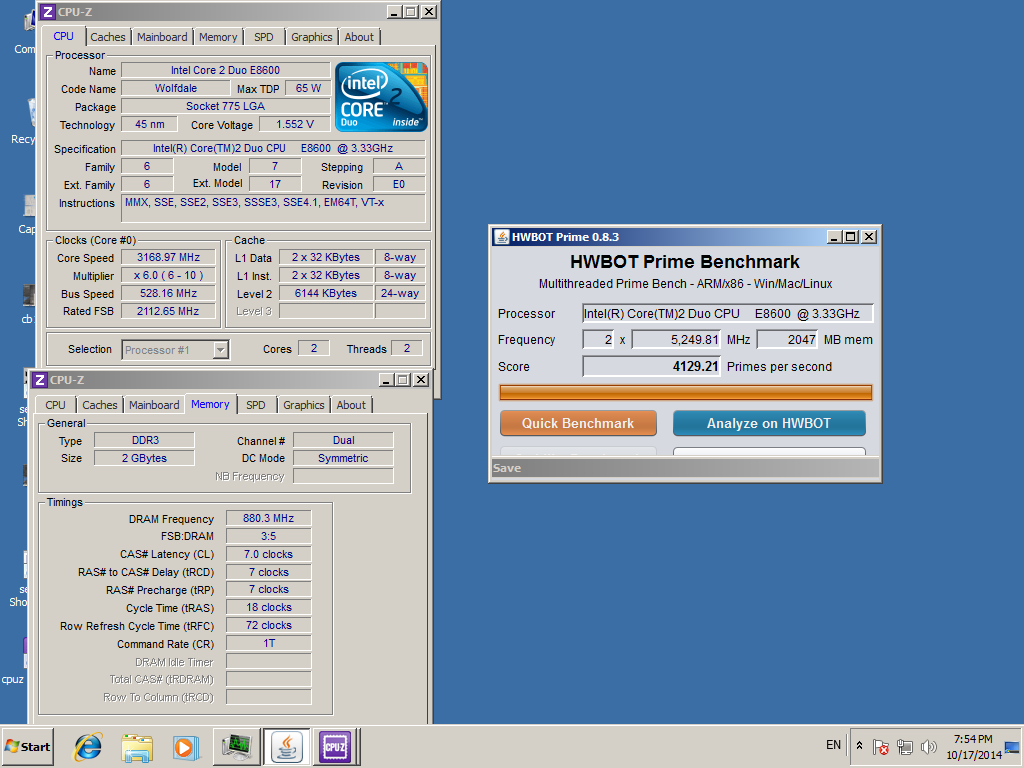Click the HWBOT Processor name field
Image resolution: width=1024 pixels, height=768 pixels.
point(728,313)
